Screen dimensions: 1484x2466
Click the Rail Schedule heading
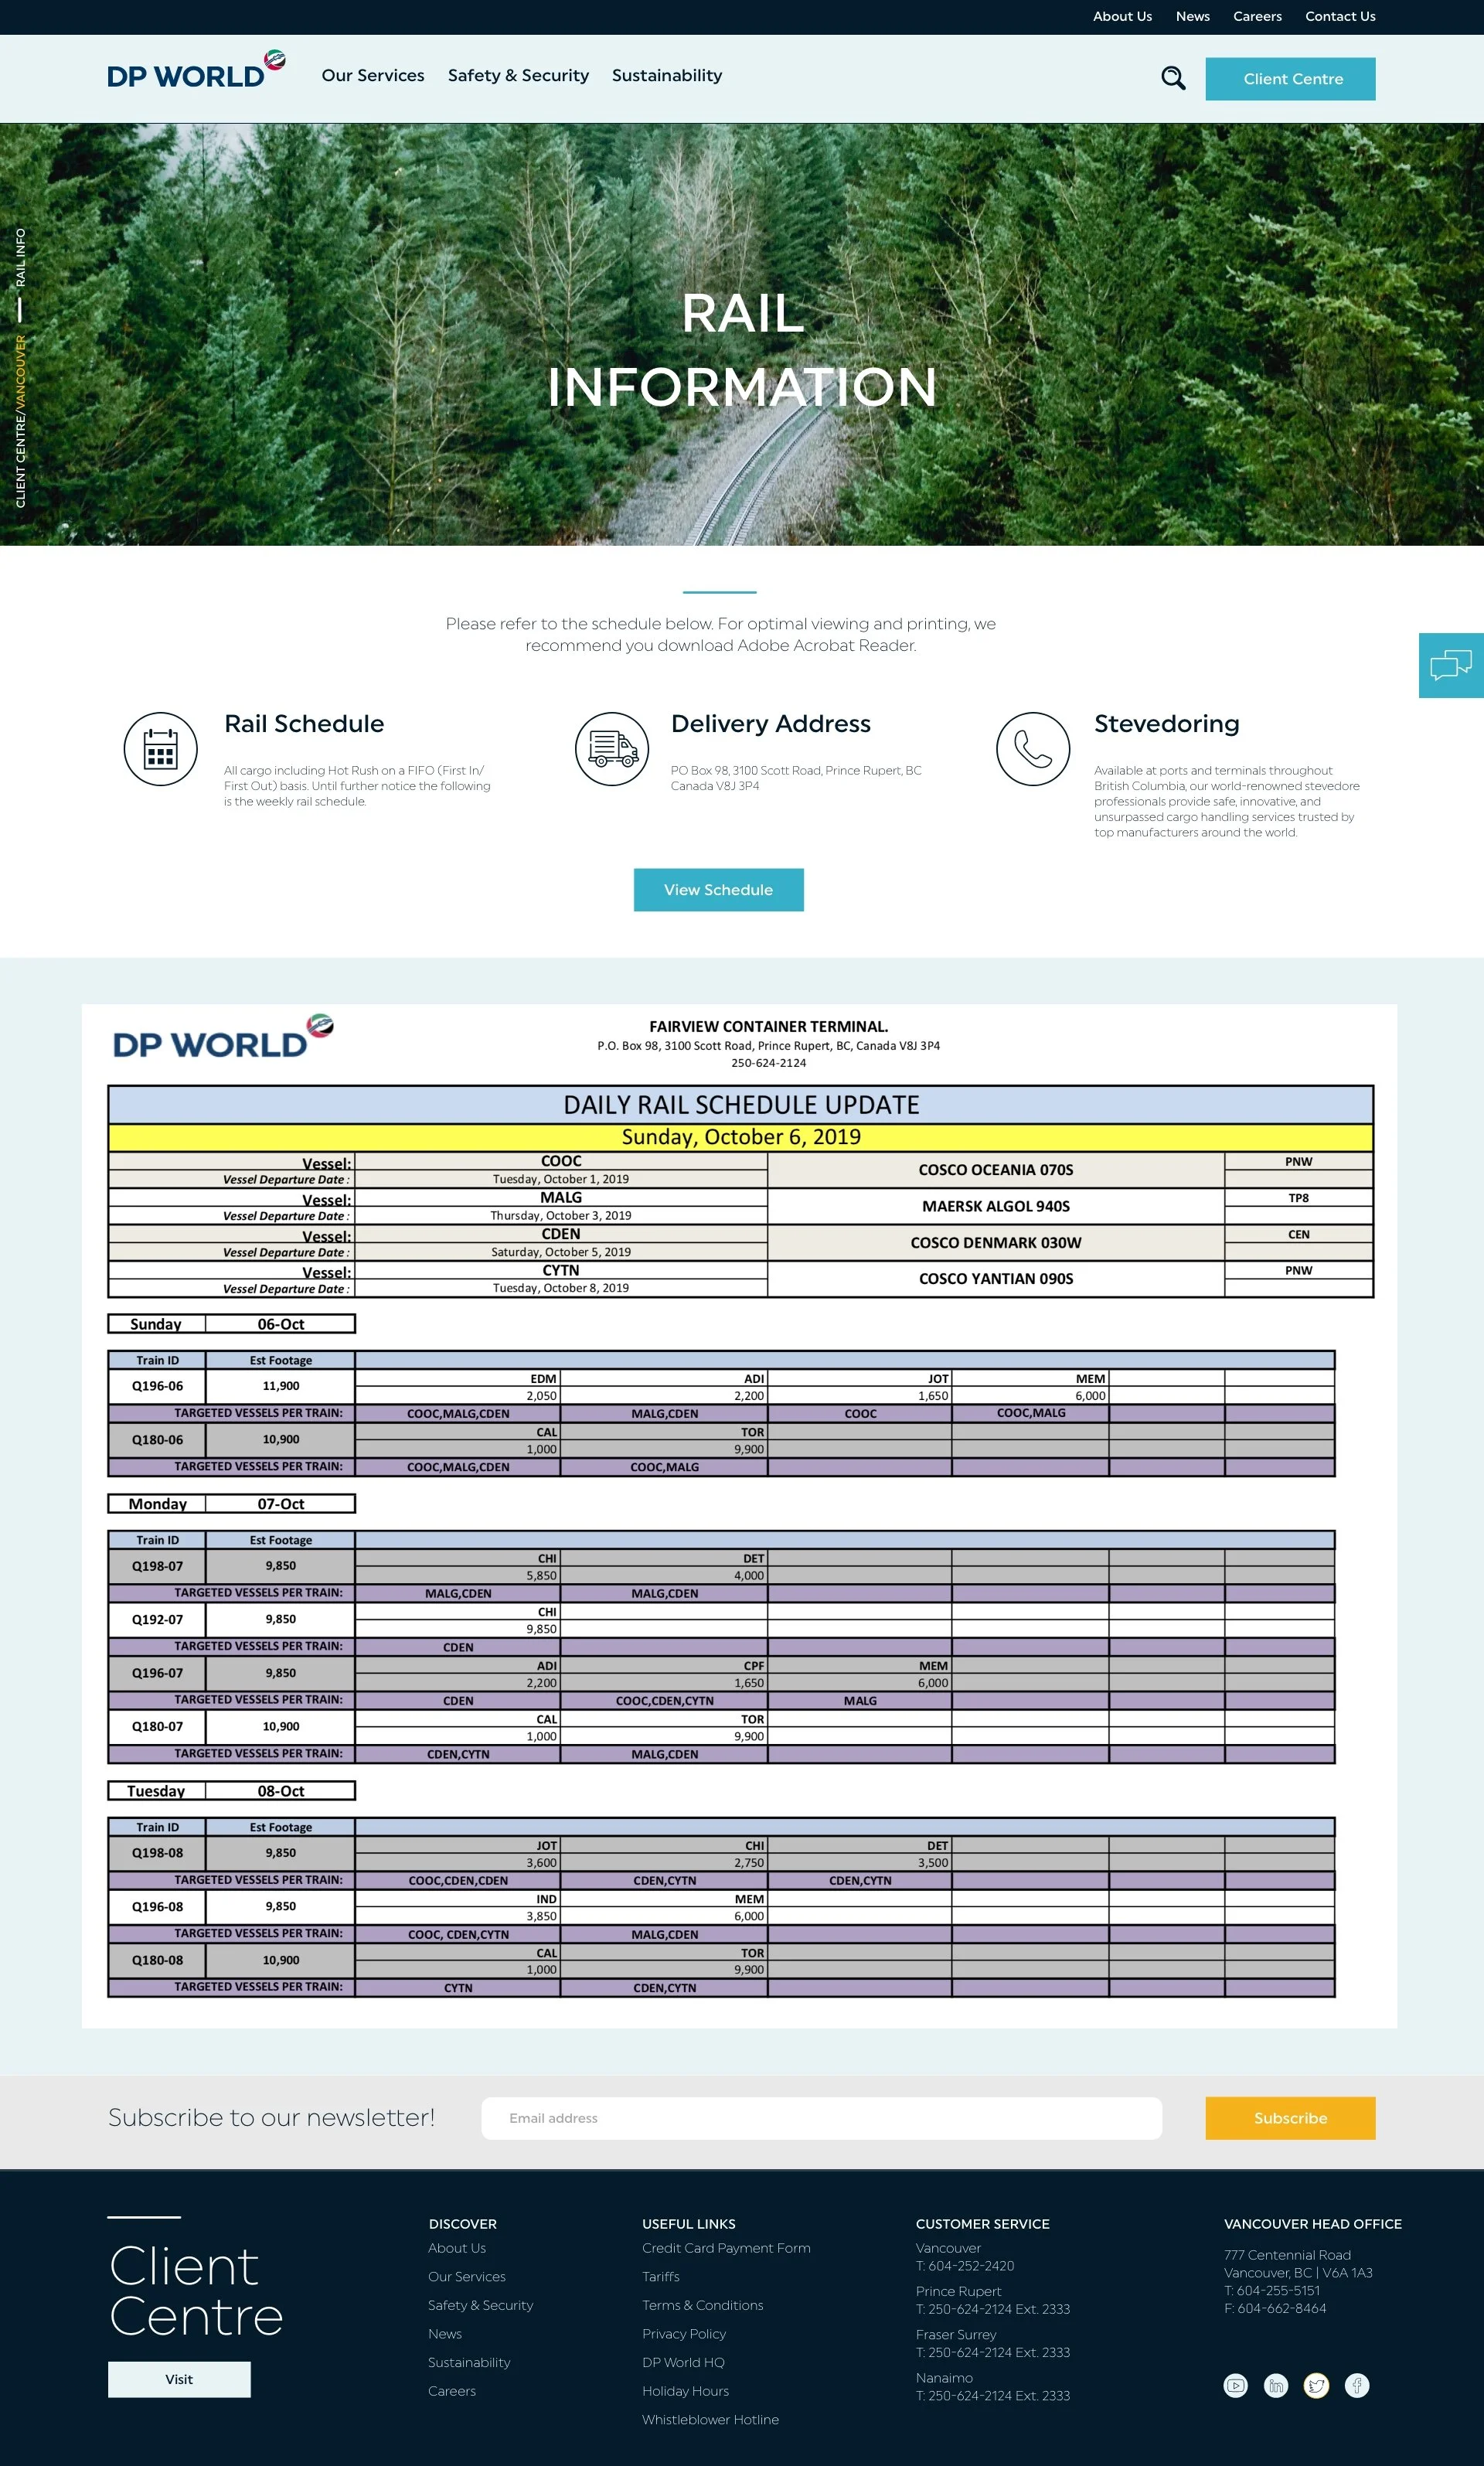(304, 724)
